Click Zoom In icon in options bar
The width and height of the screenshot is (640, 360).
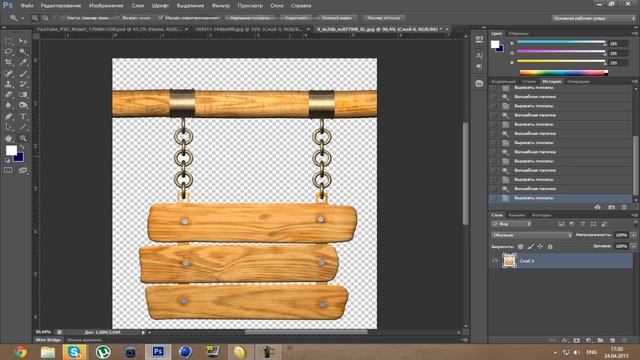(x=35, y=18)
